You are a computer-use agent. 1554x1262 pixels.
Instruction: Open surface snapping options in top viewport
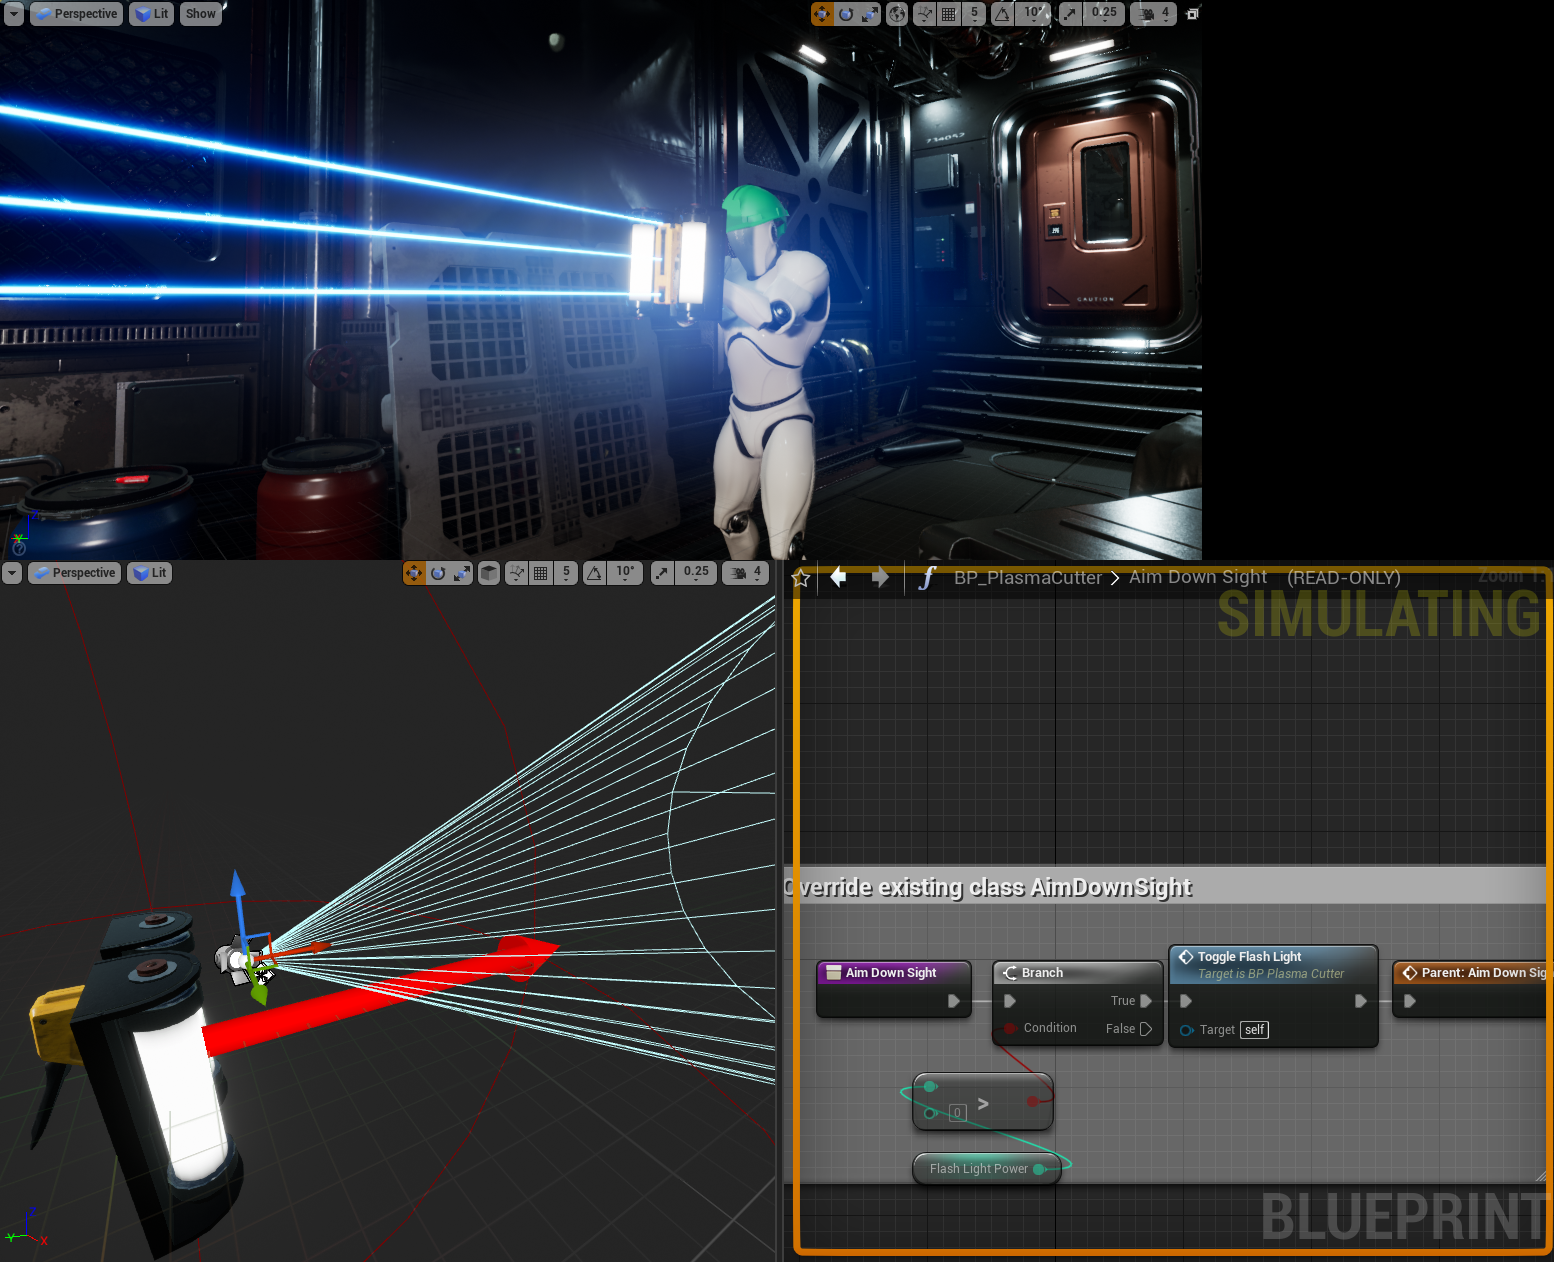pos(925,14)
